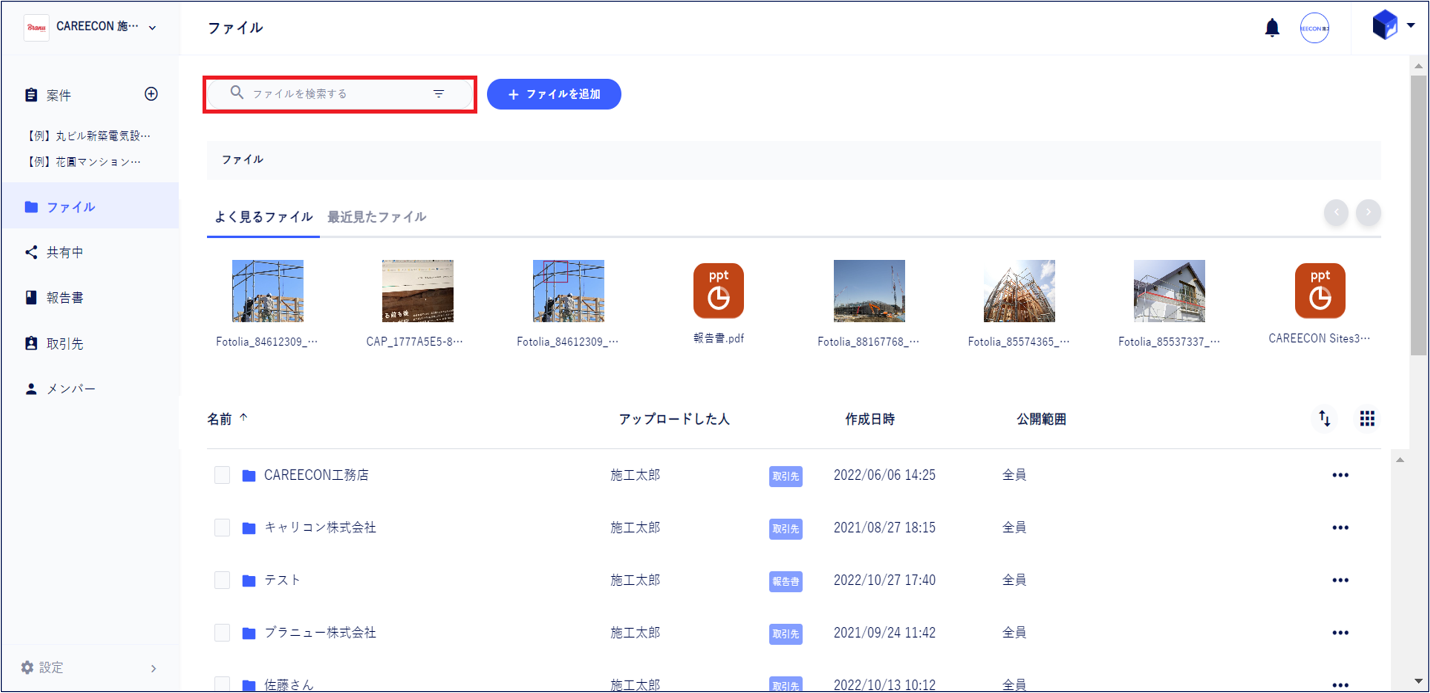Open project 【例】丸ビル新築電気設…
The height and width of the screenshot is (693, 1430).
click(89, 135)
